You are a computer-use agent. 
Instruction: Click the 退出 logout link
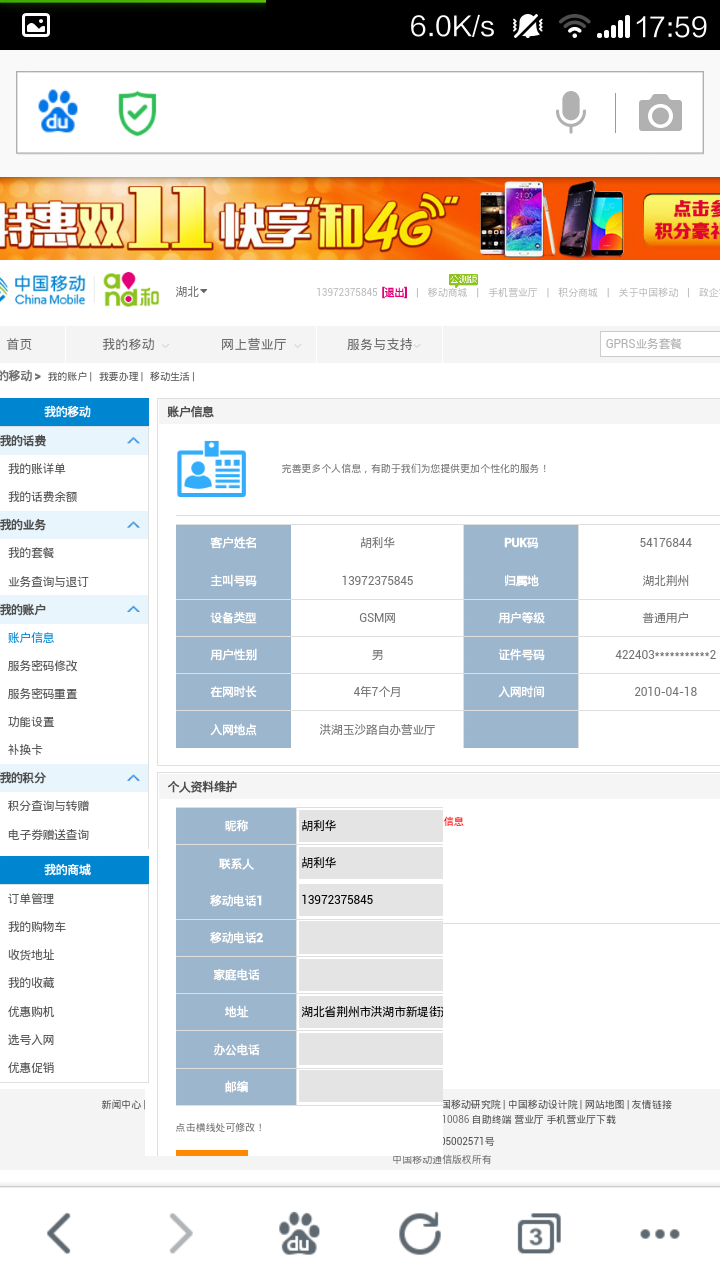point(395,293)
